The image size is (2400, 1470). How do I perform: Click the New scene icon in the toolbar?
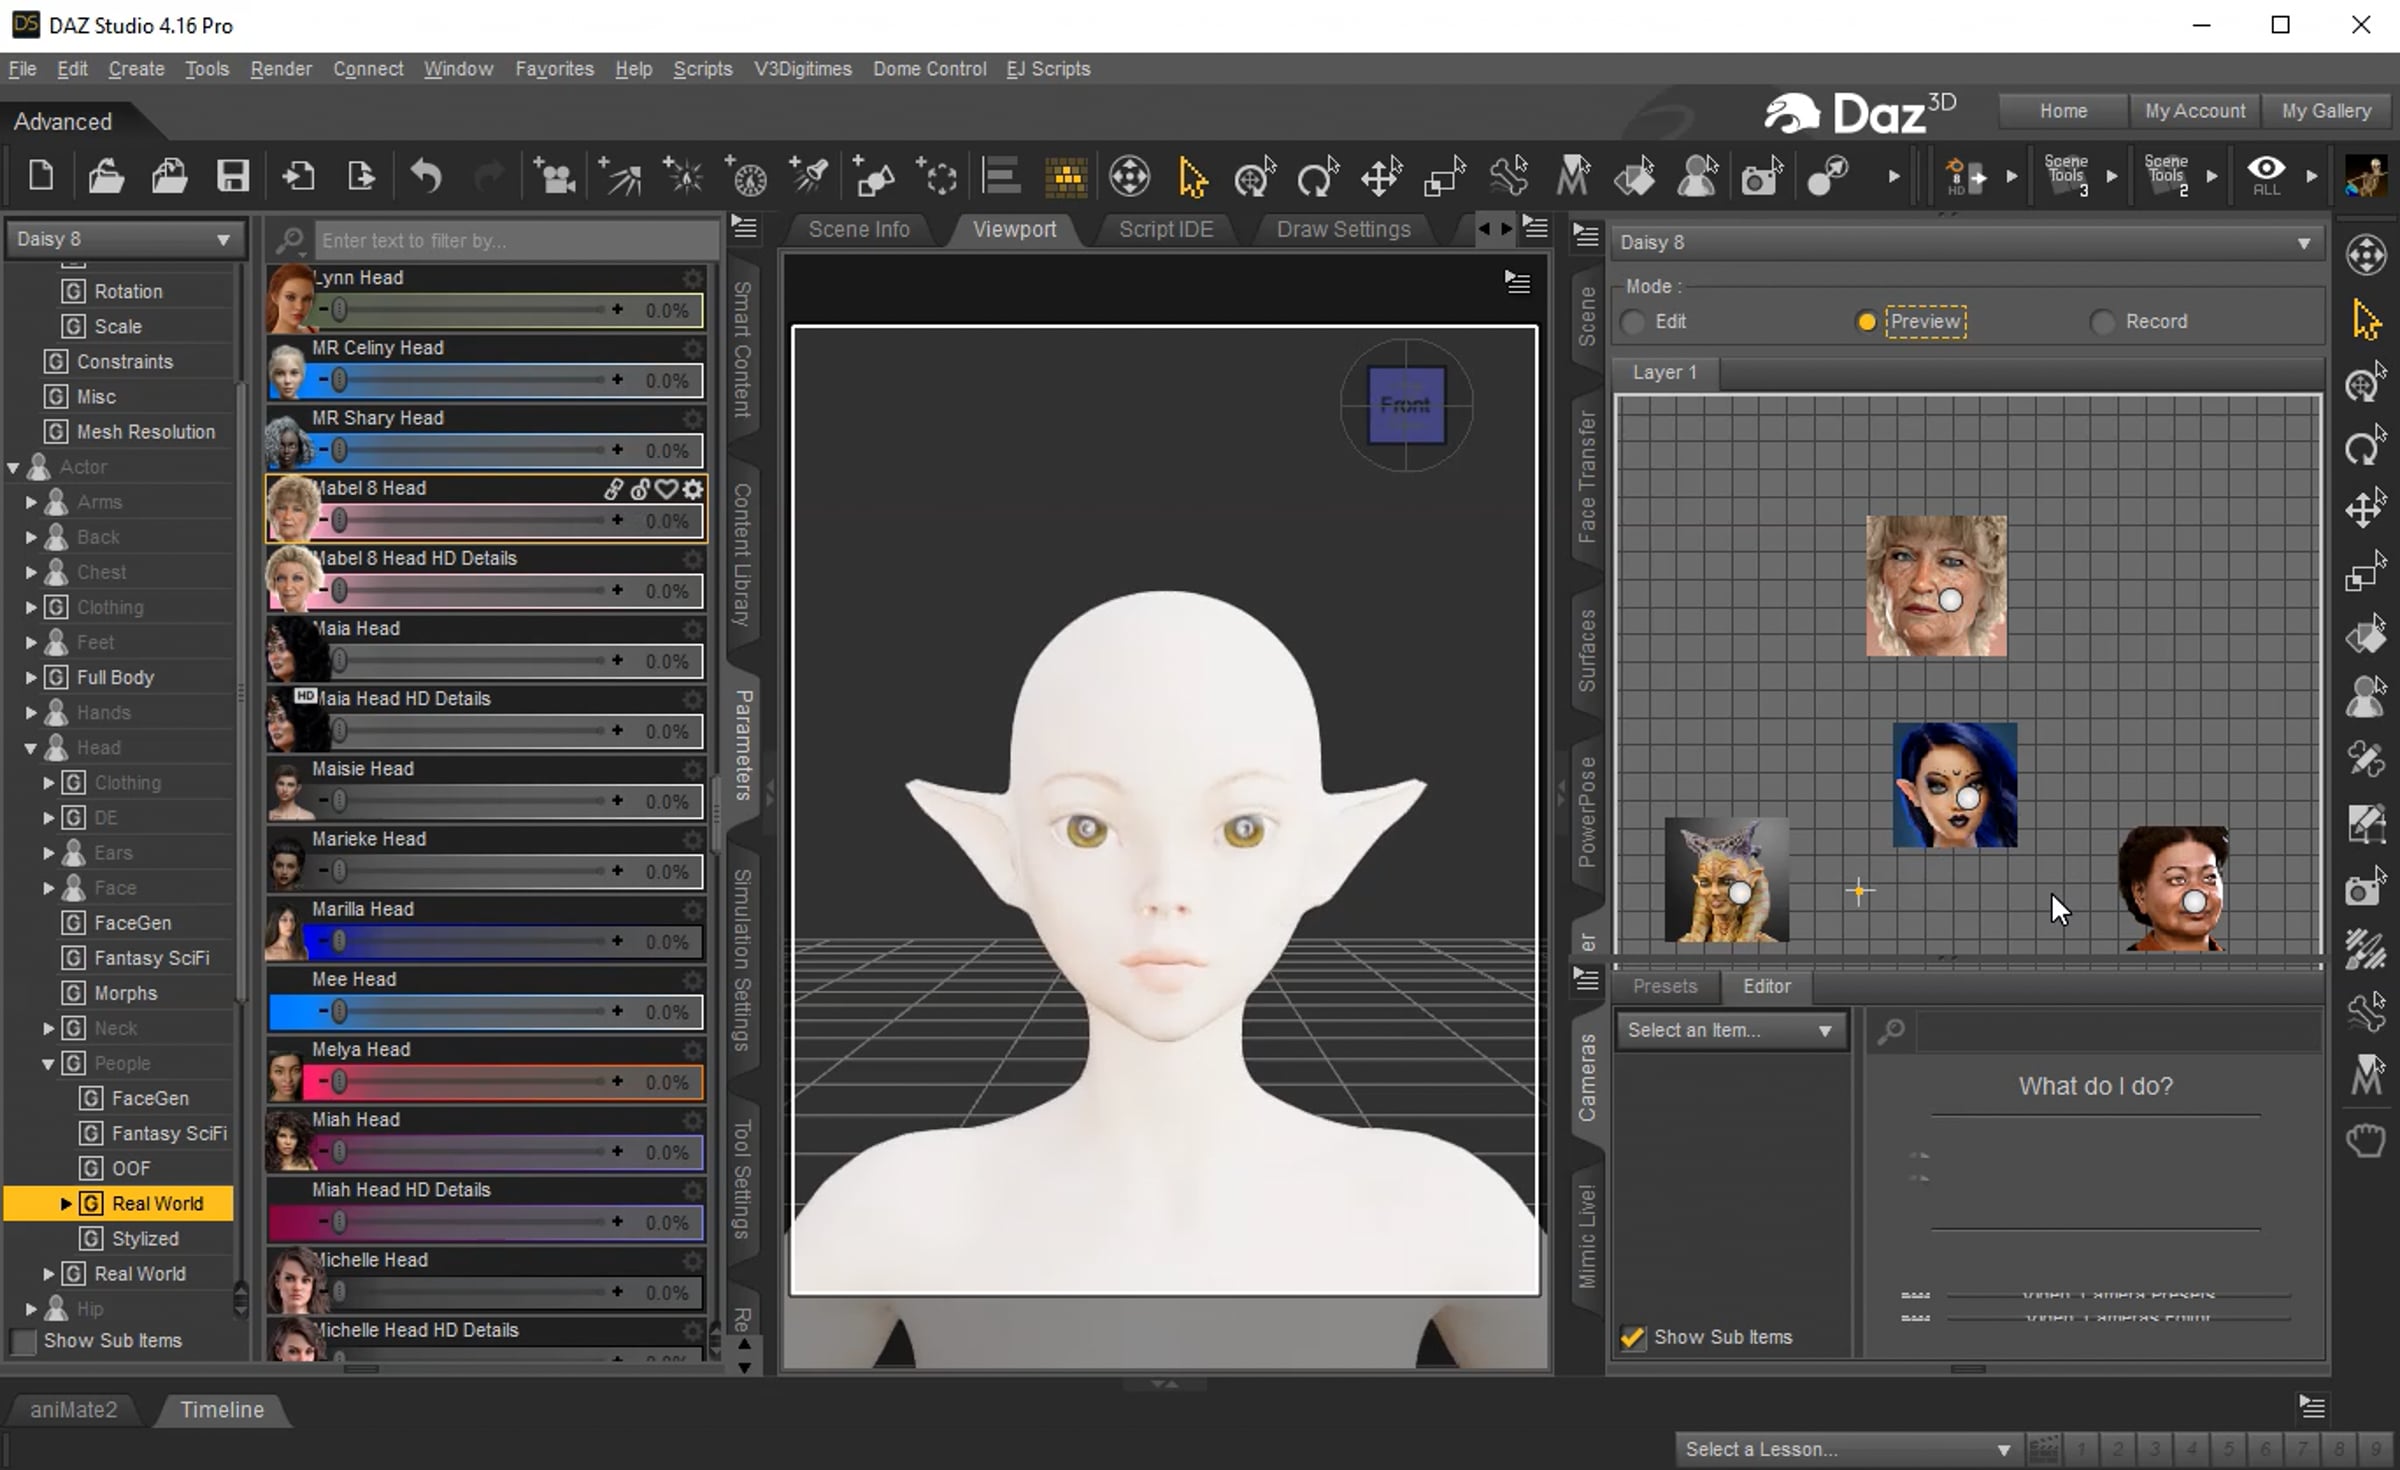point(41,177)
